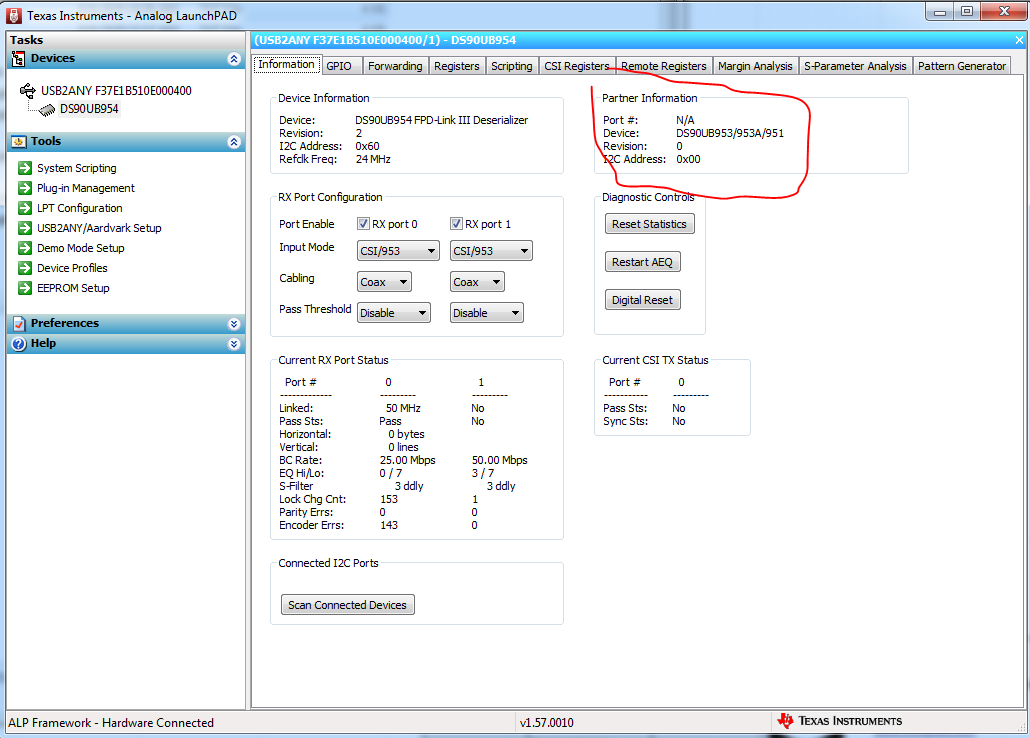Switch to the Margin Analysis tab
The height and width of the screenshot is (738, 1030).
point(755,66)
